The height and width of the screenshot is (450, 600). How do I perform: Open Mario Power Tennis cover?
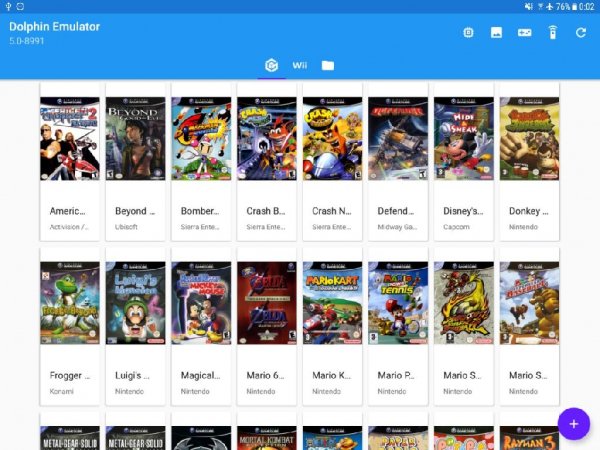pyautogui.click(x=398, y=303)
